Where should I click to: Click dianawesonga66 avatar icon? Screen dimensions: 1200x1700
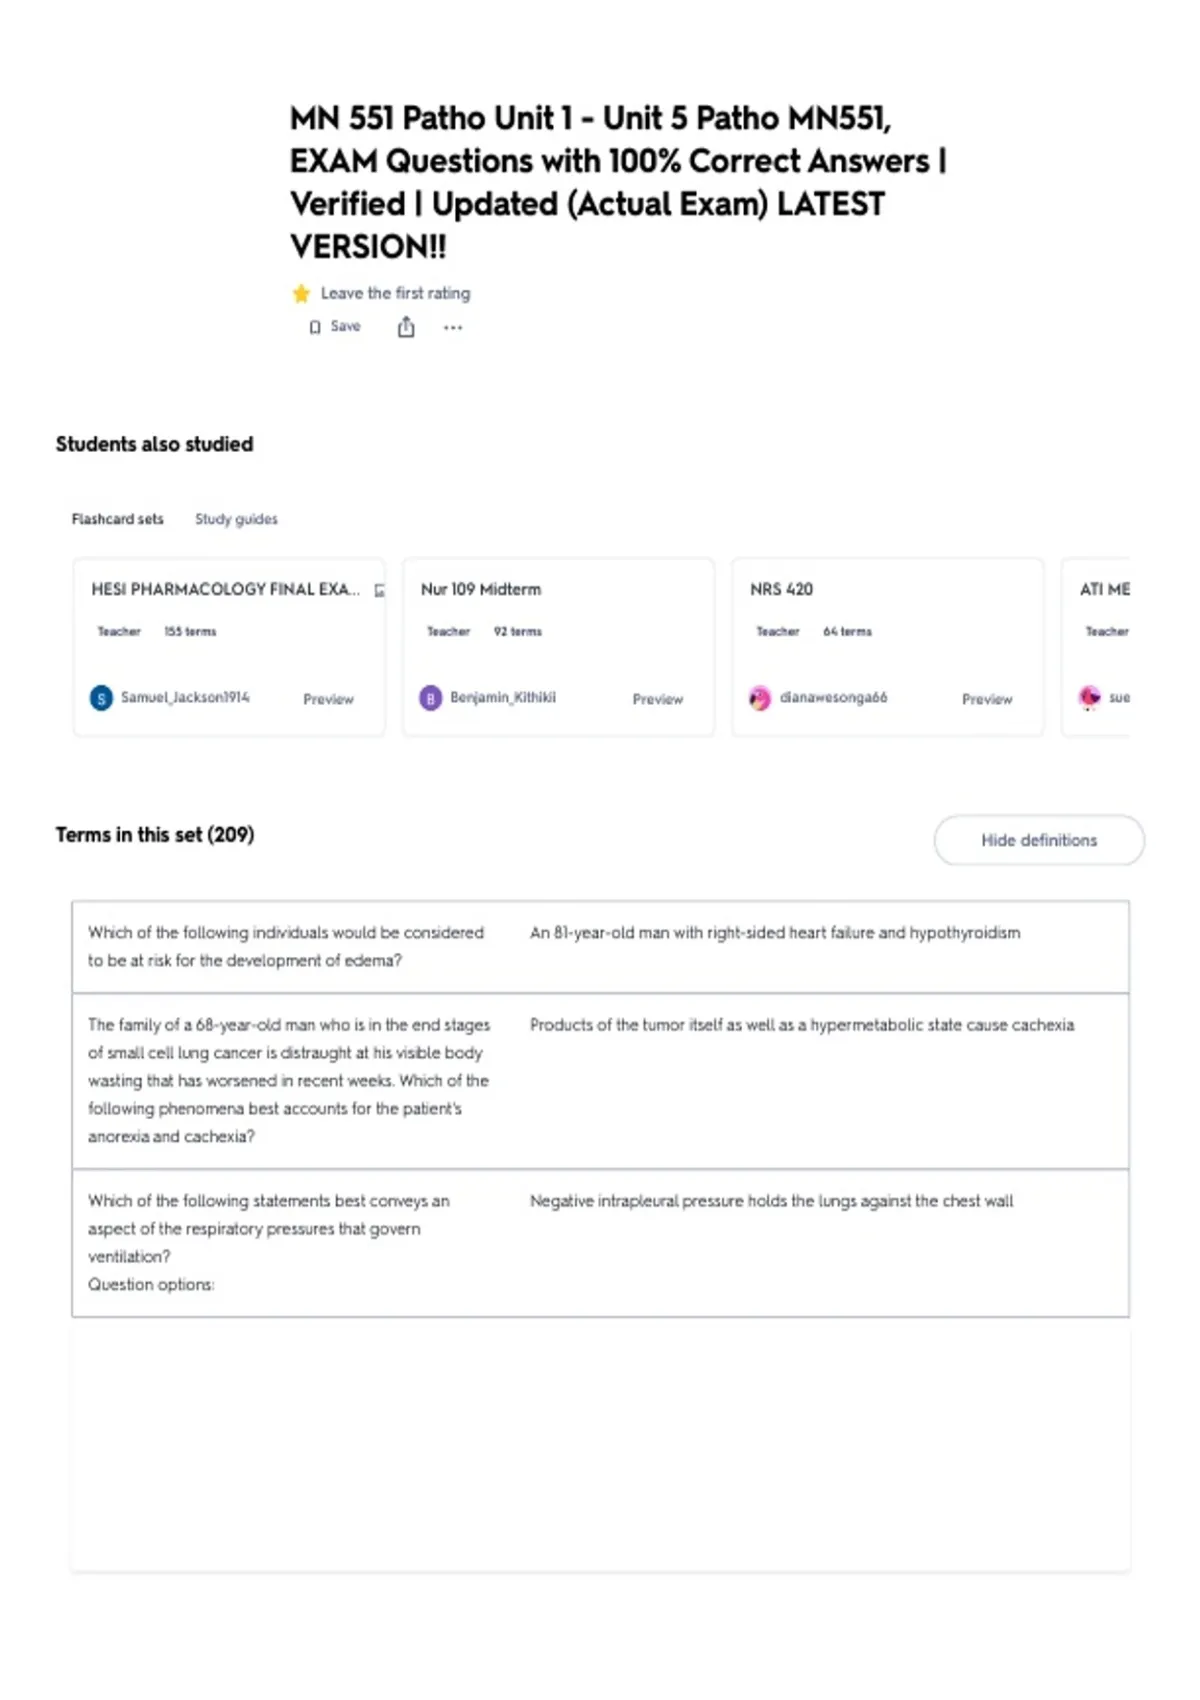[x=760, y=698]
